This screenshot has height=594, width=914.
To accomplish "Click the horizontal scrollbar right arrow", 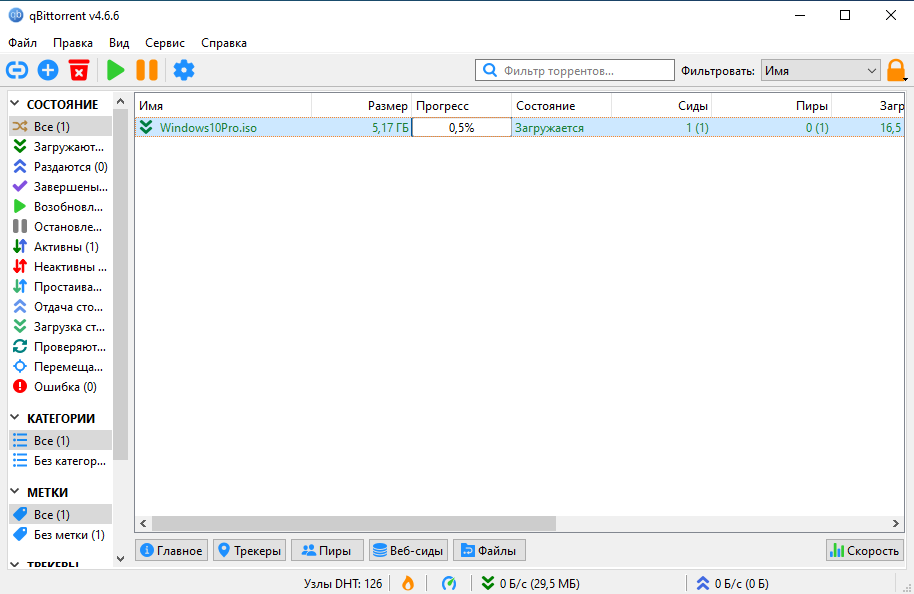I will (x=896, y=523).
